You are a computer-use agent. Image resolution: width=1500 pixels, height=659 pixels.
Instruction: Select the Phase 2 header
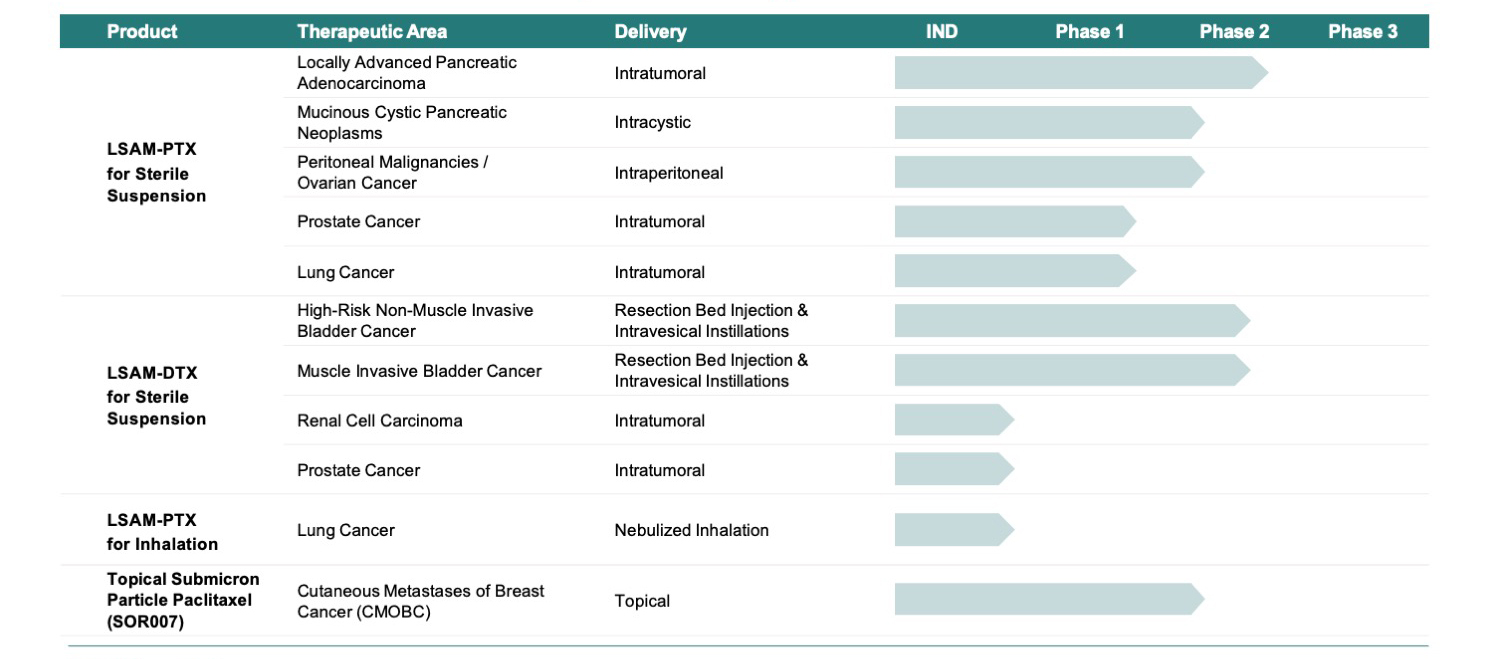coord(1234,32)
